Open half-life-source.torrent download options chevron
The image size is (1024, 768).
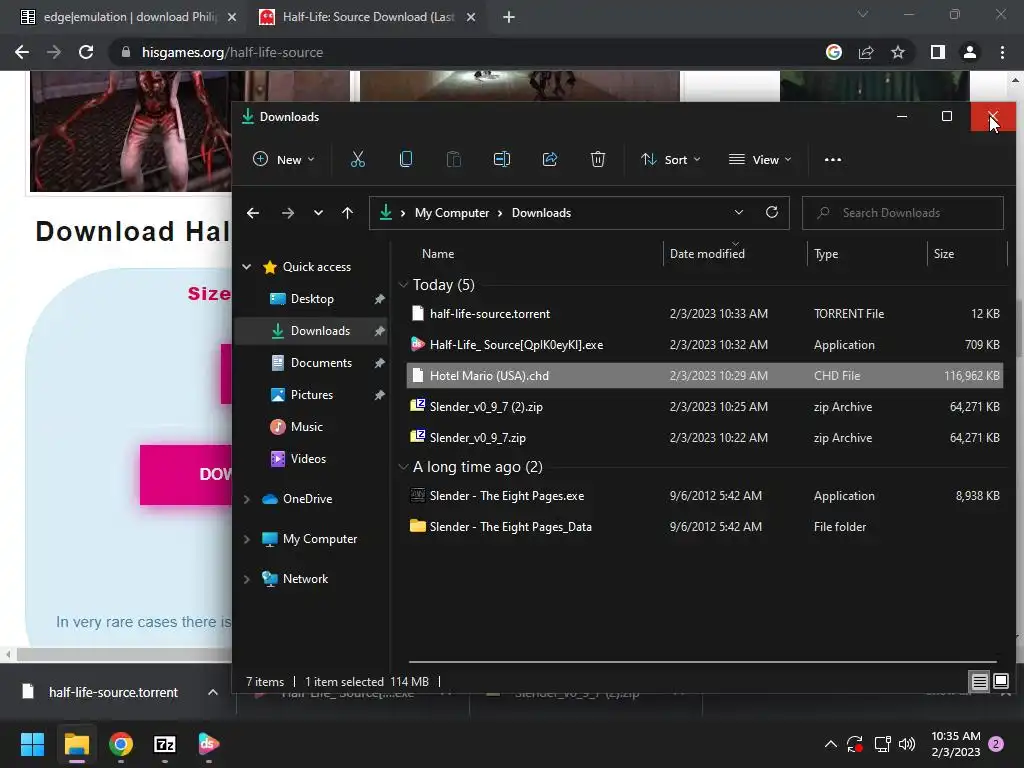(x=213, y=692)
